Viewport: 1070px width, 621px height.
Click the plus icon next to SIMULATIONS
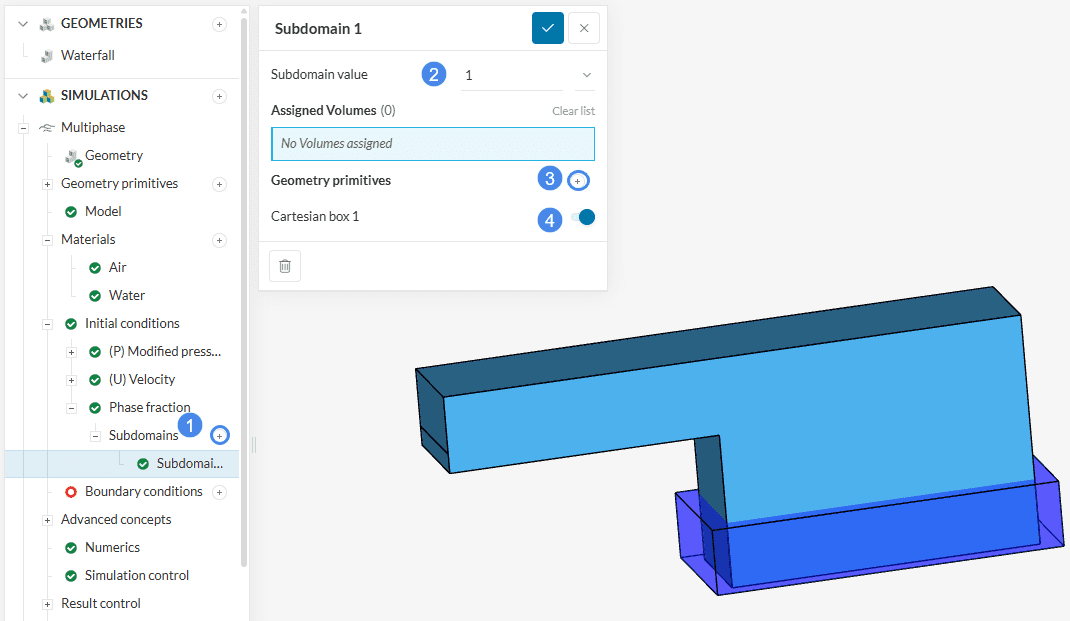220,96
